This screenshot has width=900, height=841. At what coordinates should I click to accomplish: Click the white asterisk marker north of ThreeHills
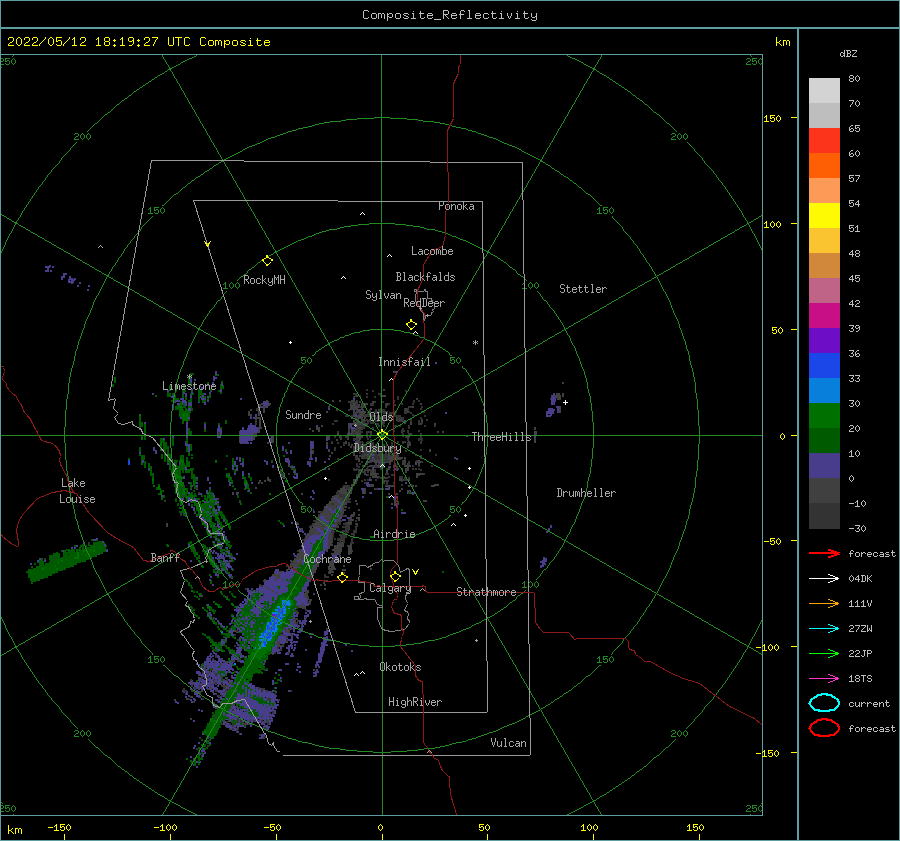475,343
